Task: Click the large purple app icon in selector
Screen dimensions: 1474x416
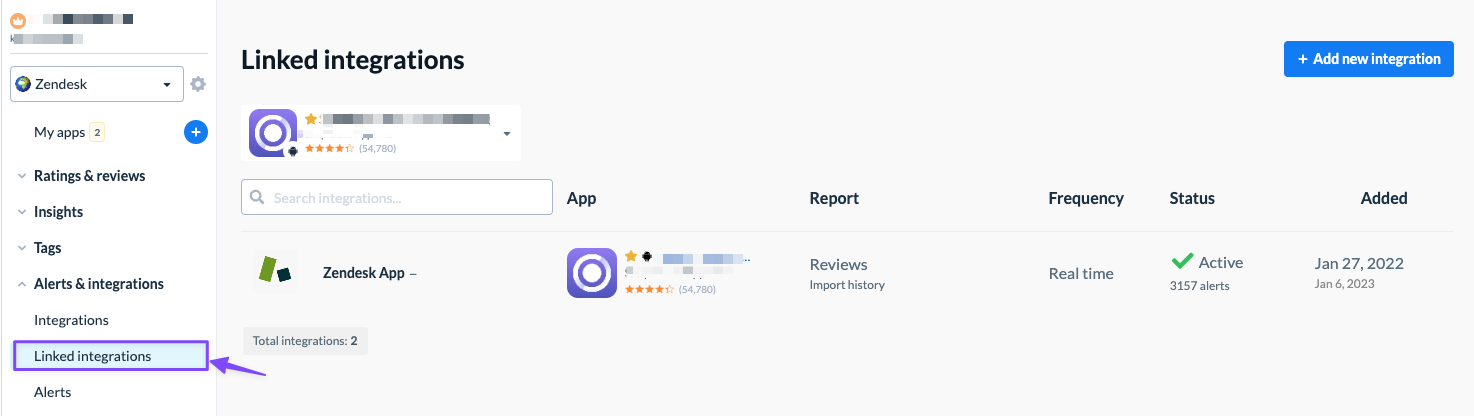Action: click(273, 132)
